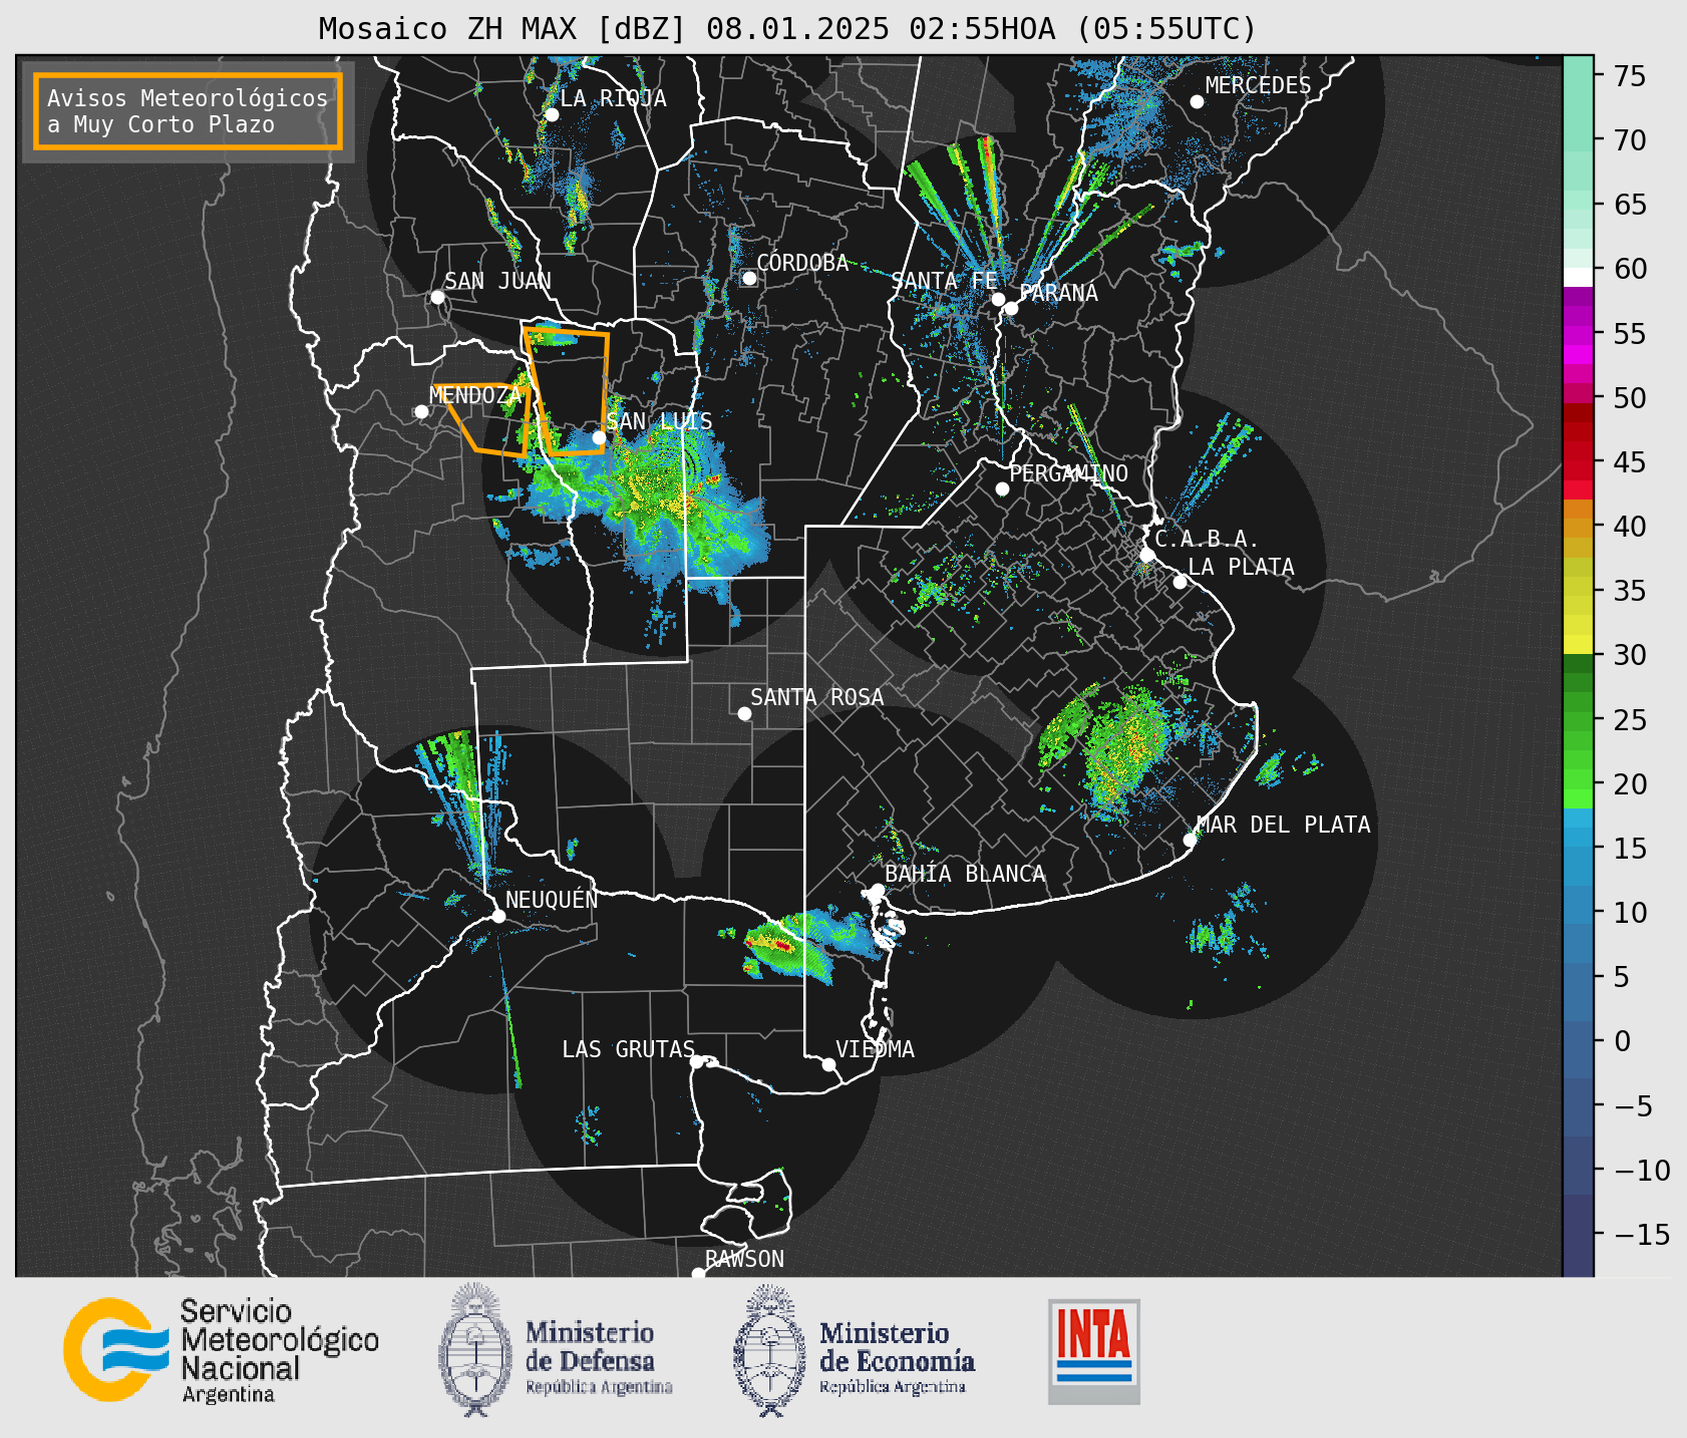Click the BAHÍA BLANCA city label
The height and width of the screenshot is (1438, 1687).
(965, 874)
